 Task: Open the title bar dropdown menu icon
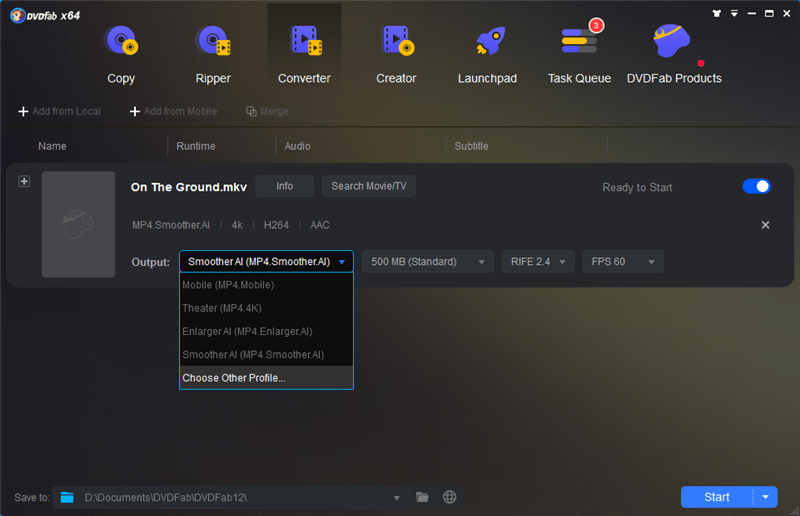pyautogui.click(x=734, y=14)
